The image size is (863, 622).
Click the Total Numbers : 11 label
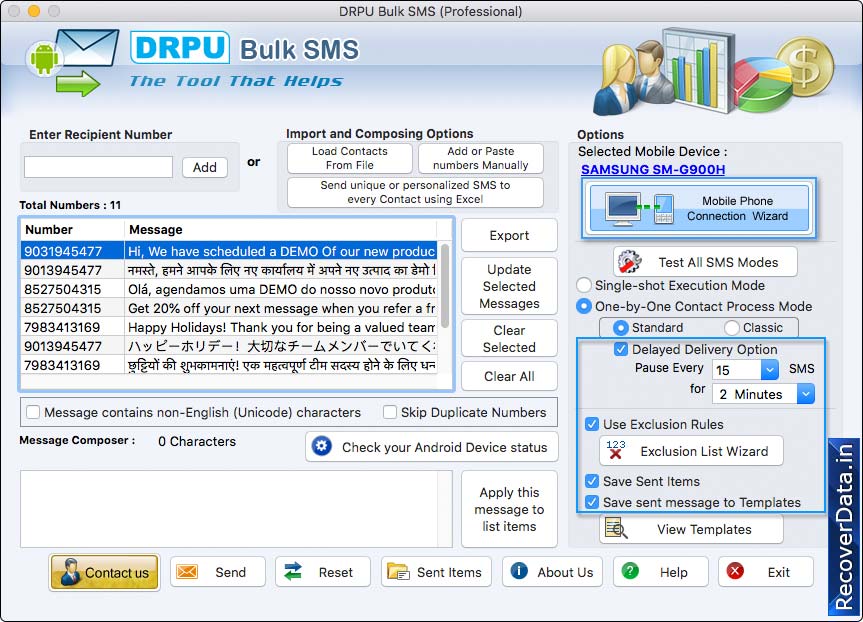(70, 205)
